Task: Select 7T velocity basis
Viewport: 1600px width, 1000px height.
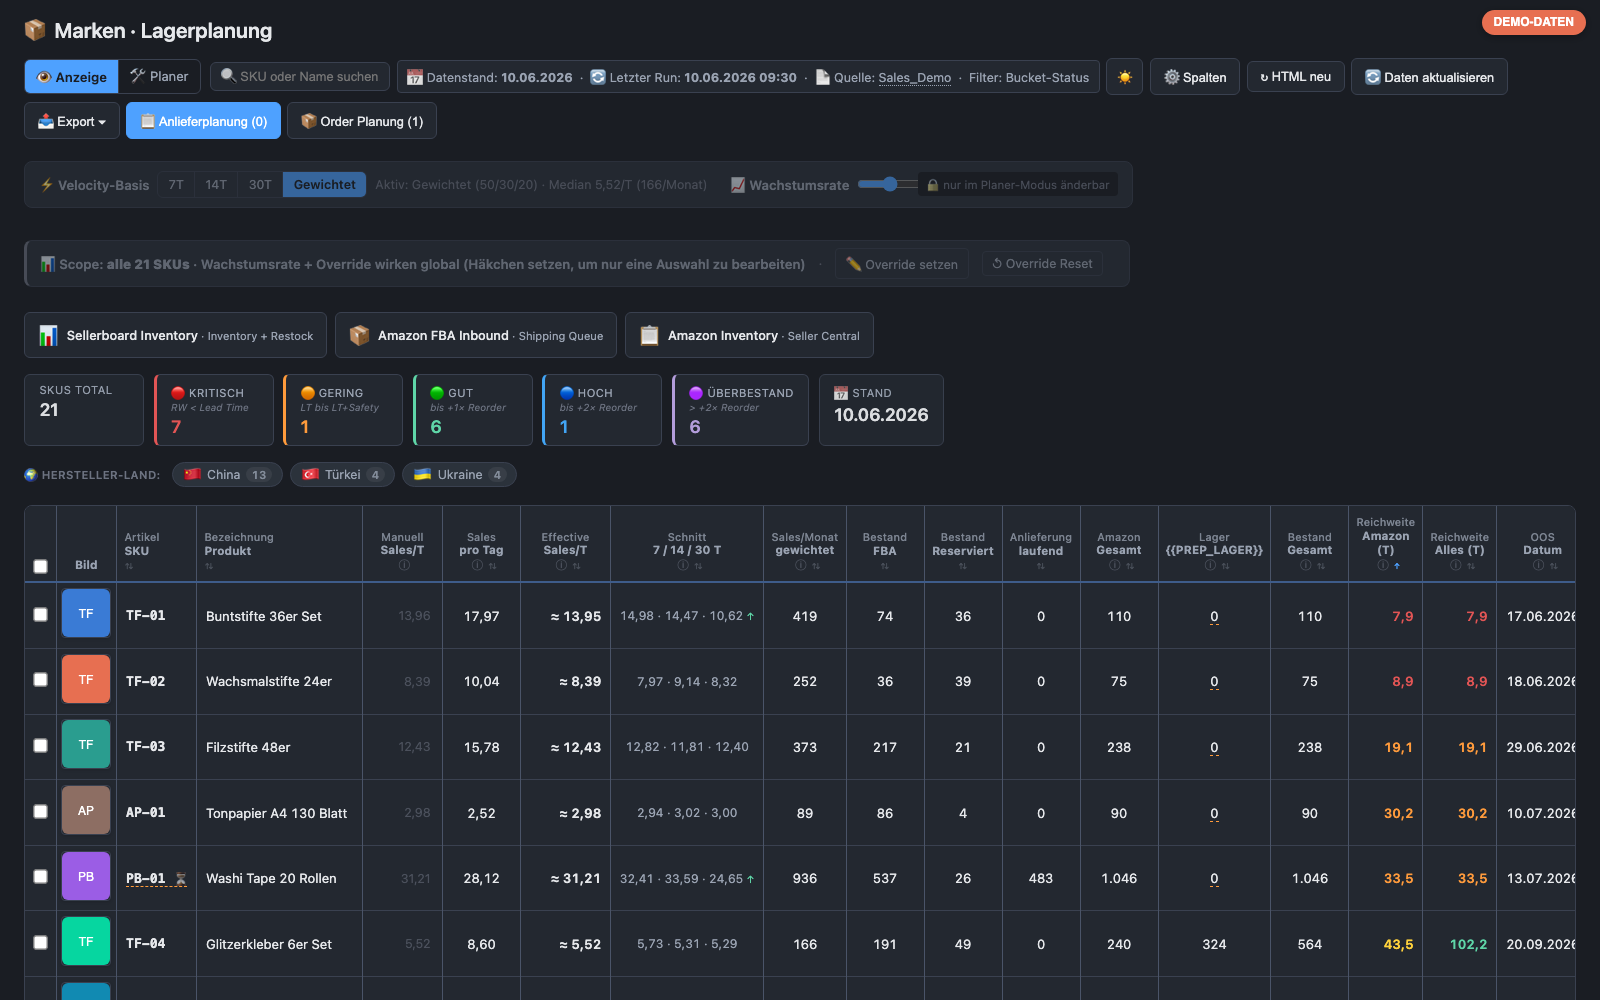Action: (176, 185)
